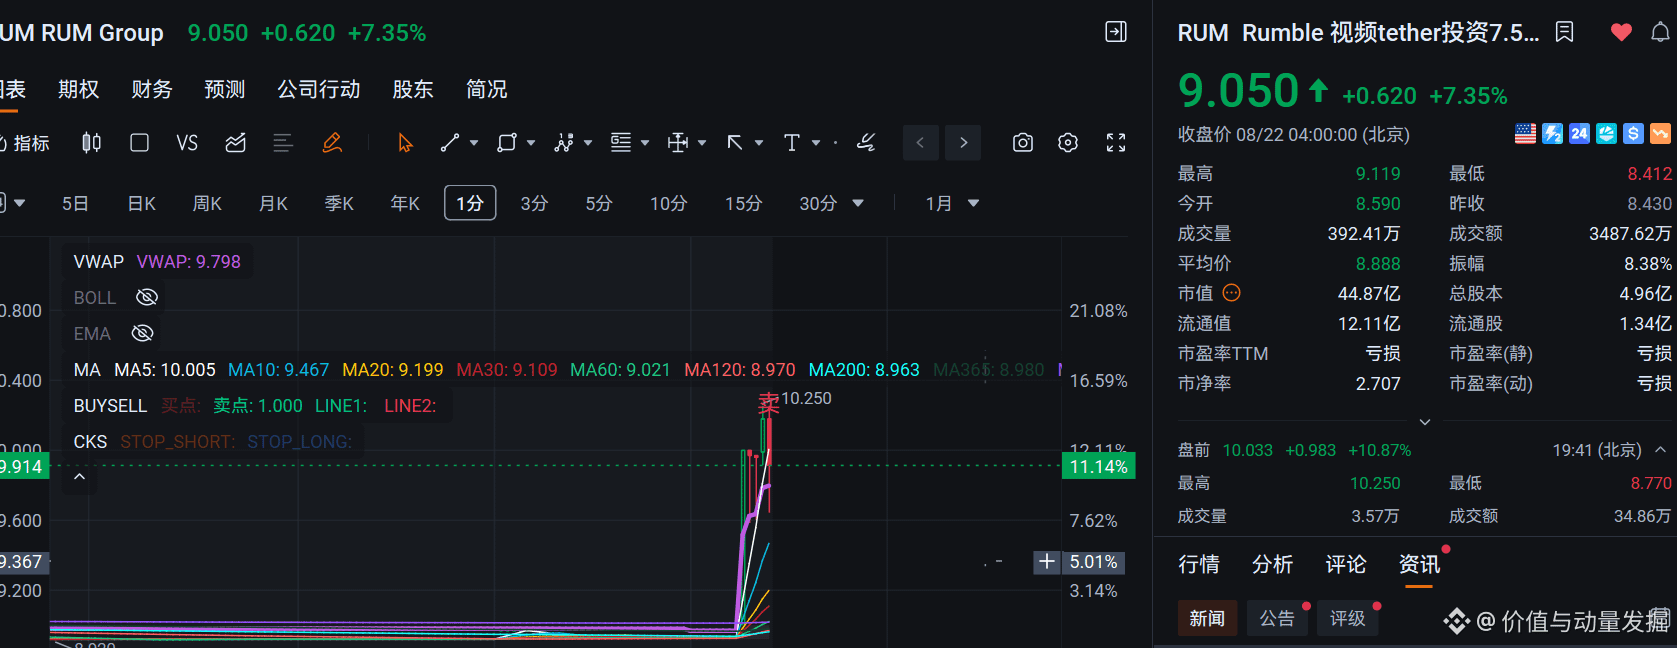
Task: Open chart settings gear icon
Action: pyautogui.click(x=1068, y=143)
